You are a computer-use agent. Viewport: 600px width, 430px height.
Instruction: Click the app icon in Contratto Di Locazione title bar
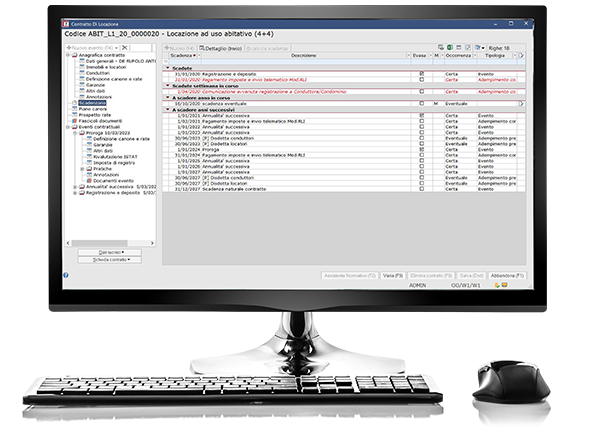(66, 21)
